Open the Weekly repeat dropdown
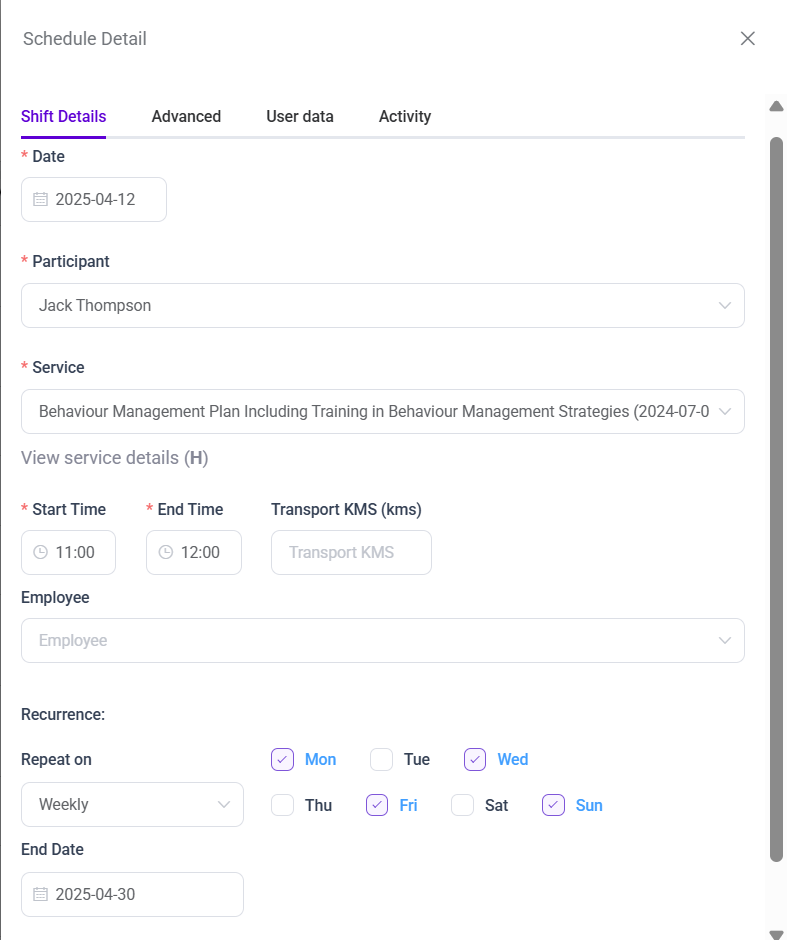This screenshot has height=940, width=787. (132, 804)
